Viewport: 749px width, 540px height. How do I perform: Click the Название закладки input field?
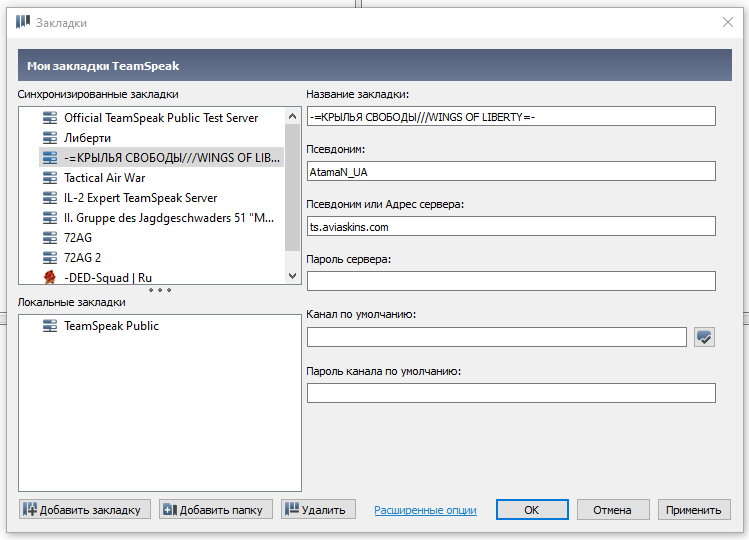click(x=511, y=116)
